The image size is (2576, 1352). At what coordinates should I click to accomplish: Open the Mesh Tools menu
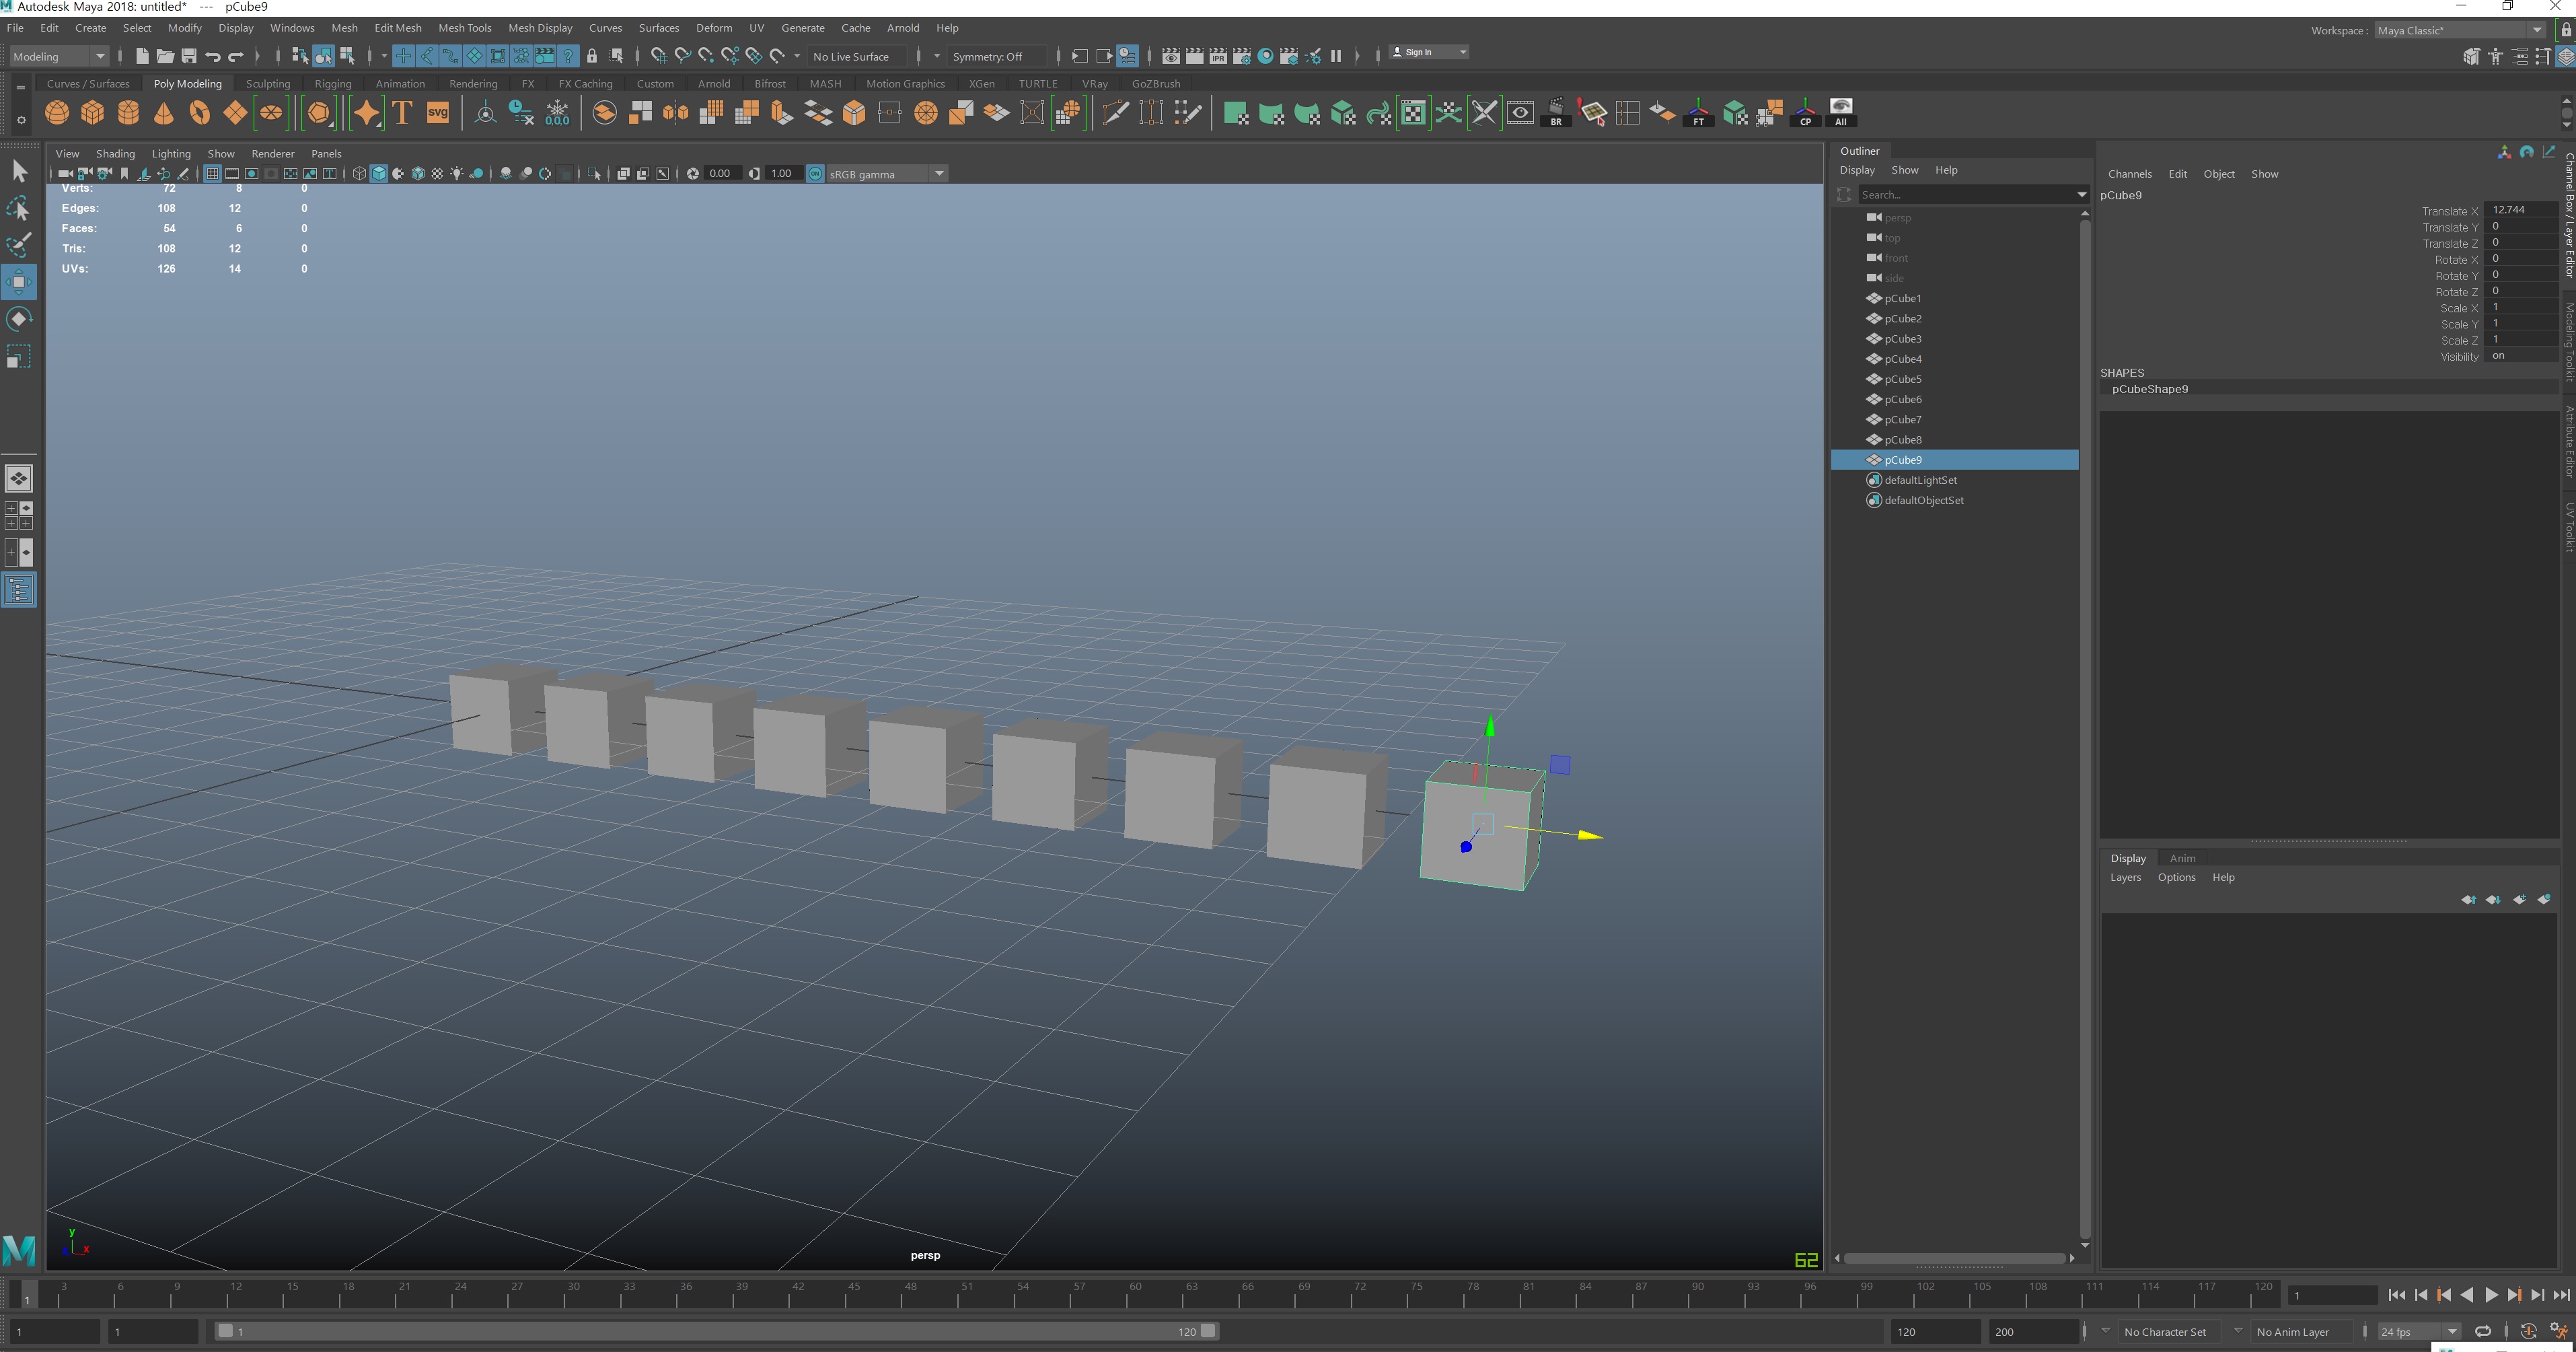click(x=464, y=28)
